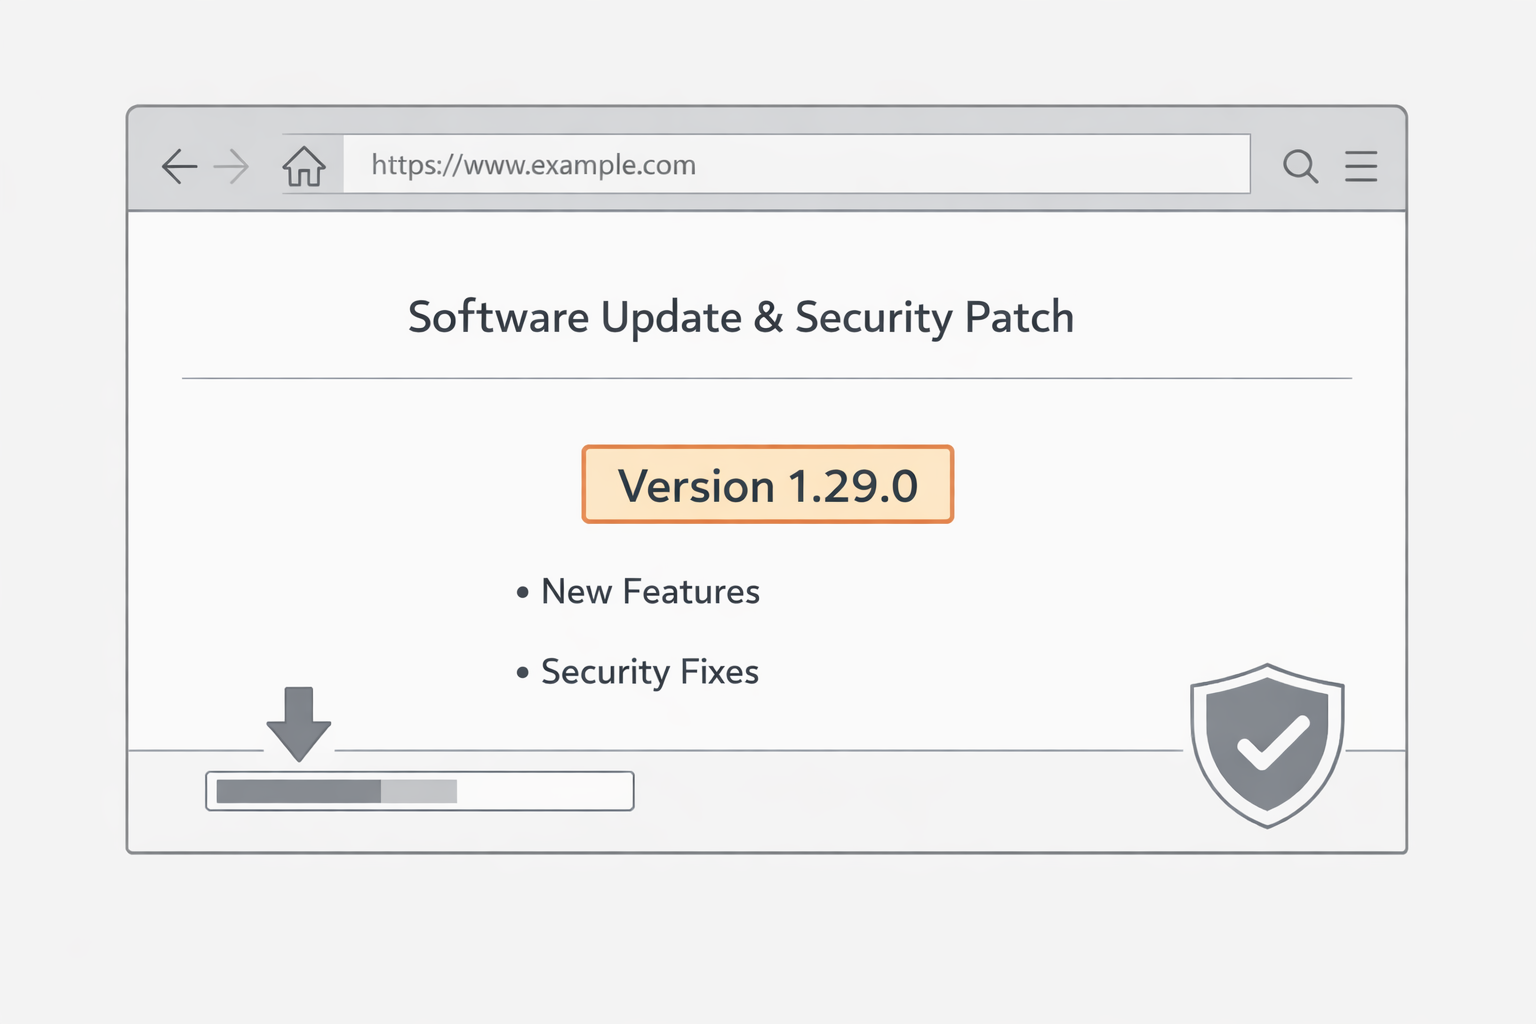Click the browser back arrow
1536x1024 pixels.
179,166
